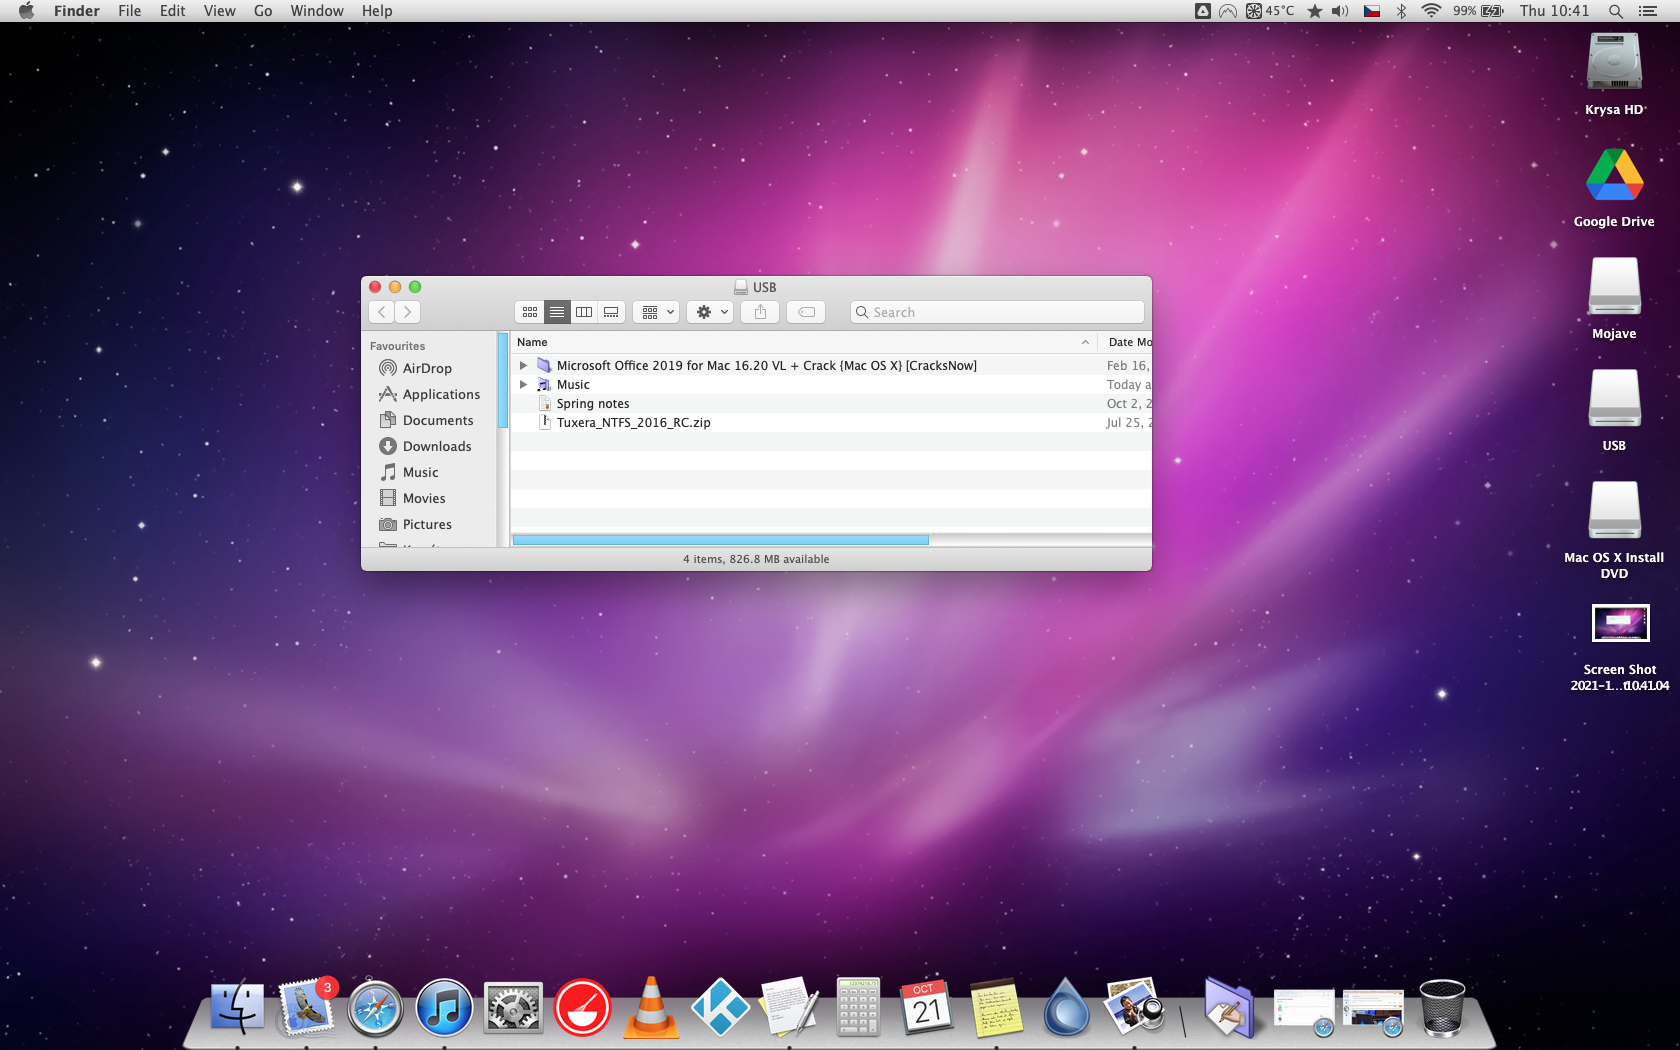
Task: Switch Finder to icon view
Action: (x=530, y=312)
